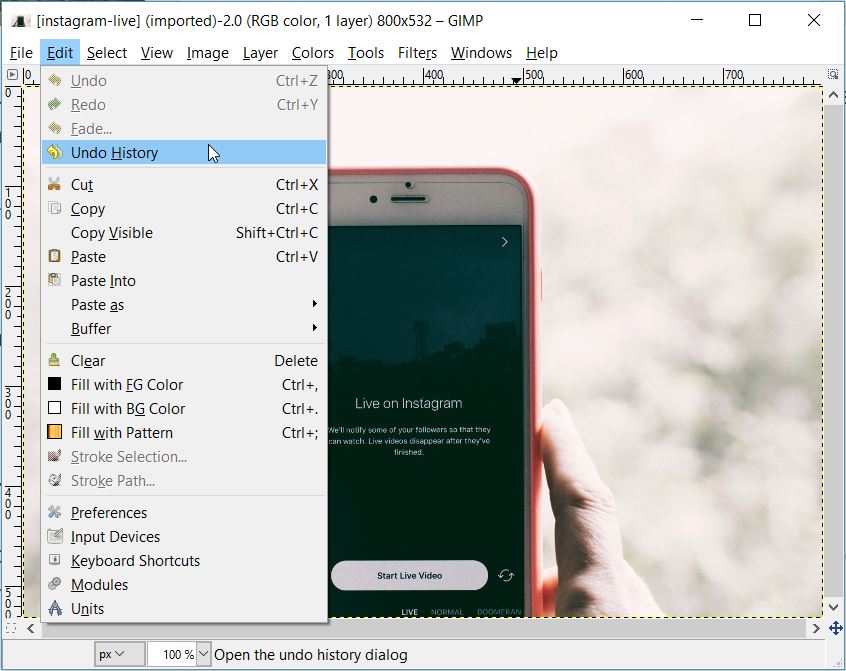Click the Keyboard Shortcuts icon
846x671 pixels.
(54, 559)
